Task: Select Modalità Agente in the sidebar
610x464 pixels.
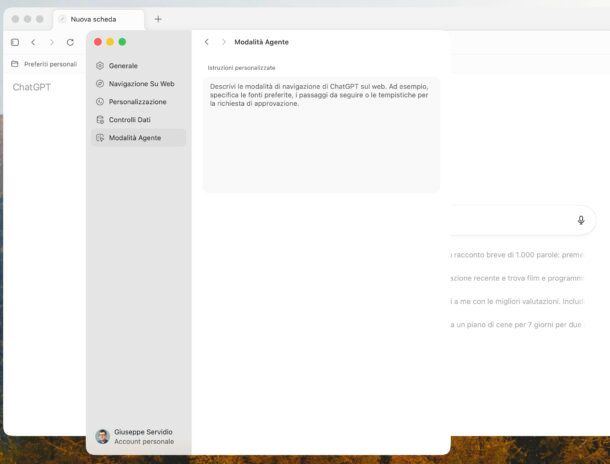Action: click(x=135, y=138)
